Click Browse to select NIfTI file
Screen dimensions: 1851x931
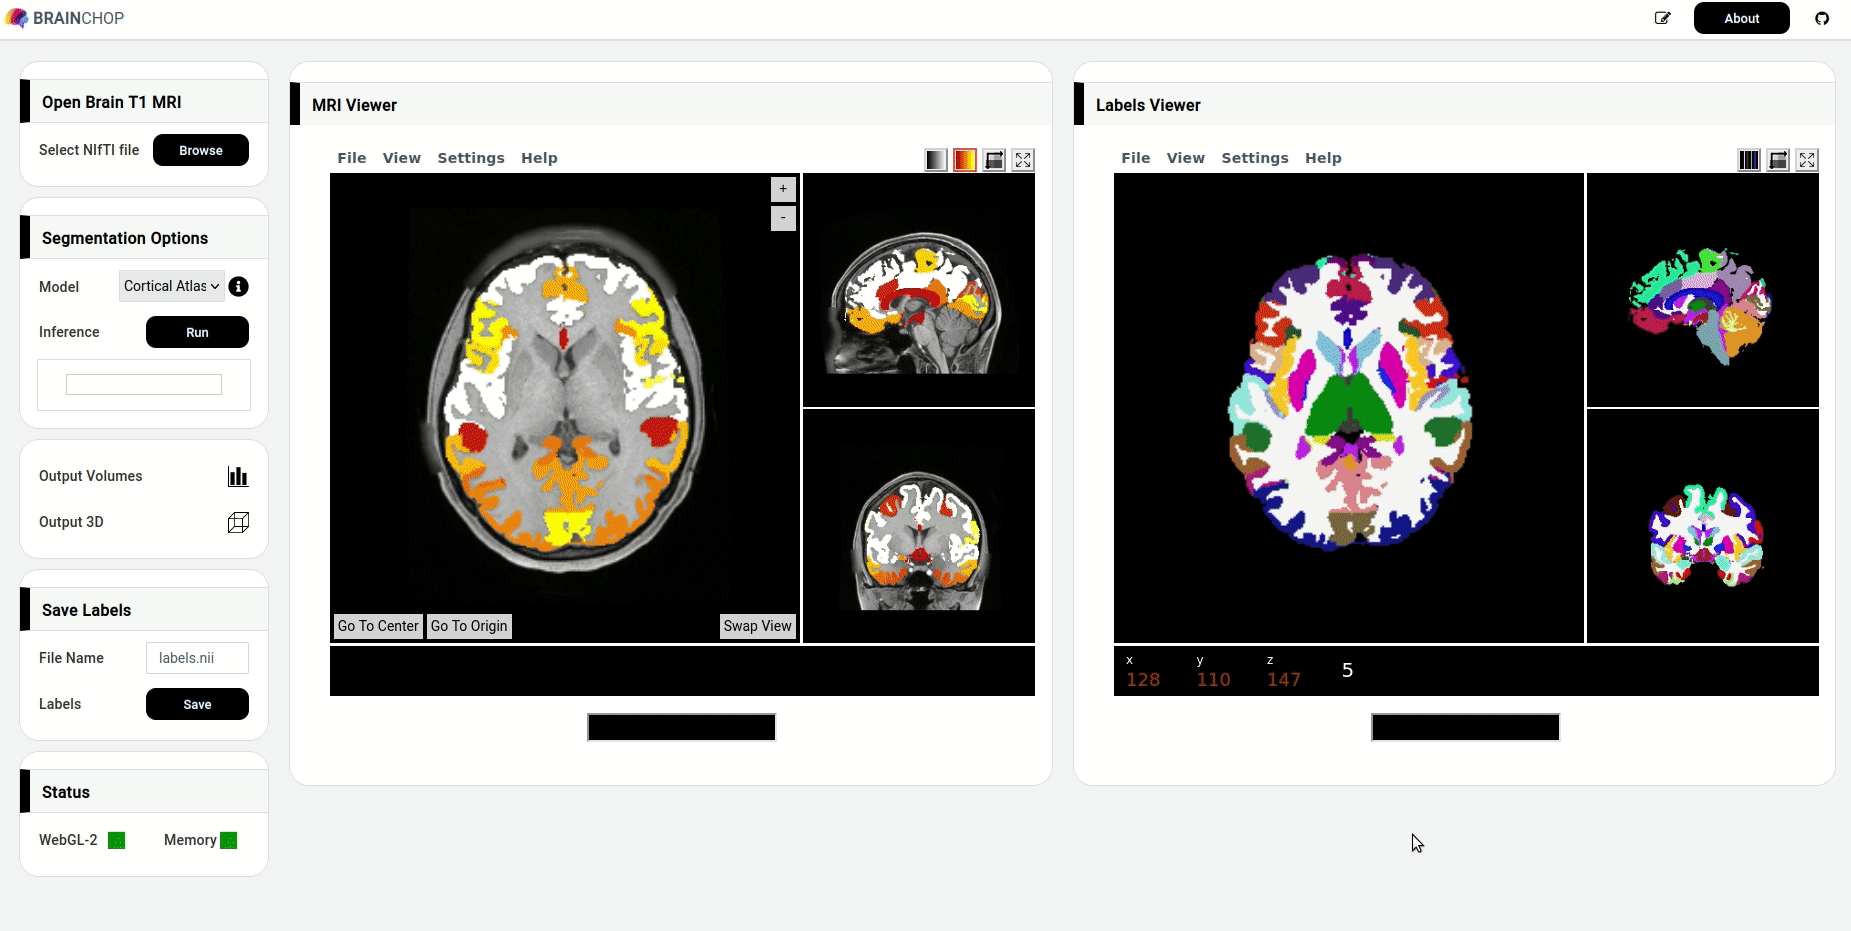200,150
